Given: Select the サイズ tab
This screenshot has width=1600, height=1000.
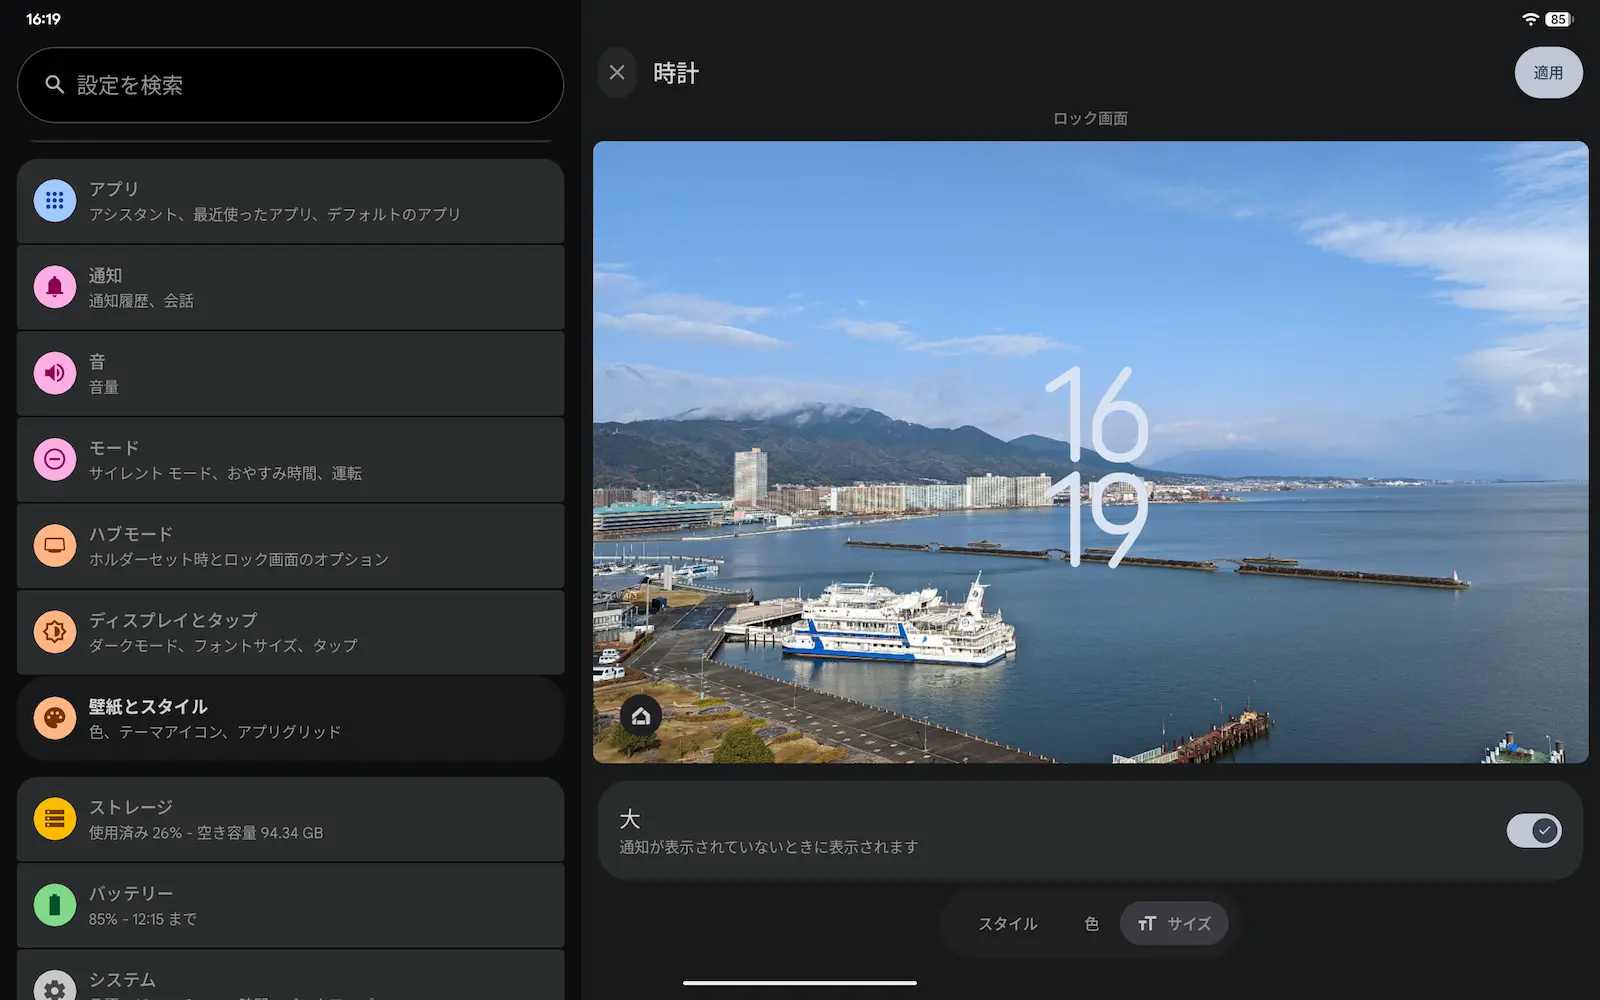Looking at the screenshot, I should click(1174, 923).
